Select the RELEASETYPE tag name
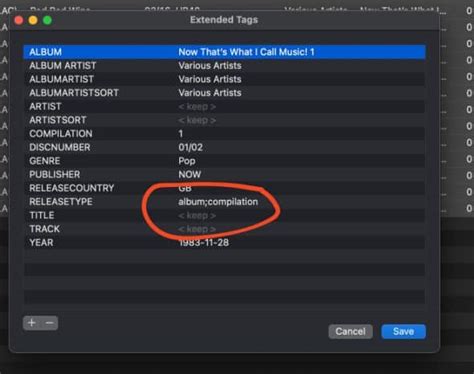The height and width of the screenshot is (374, 474). point(61,202)
